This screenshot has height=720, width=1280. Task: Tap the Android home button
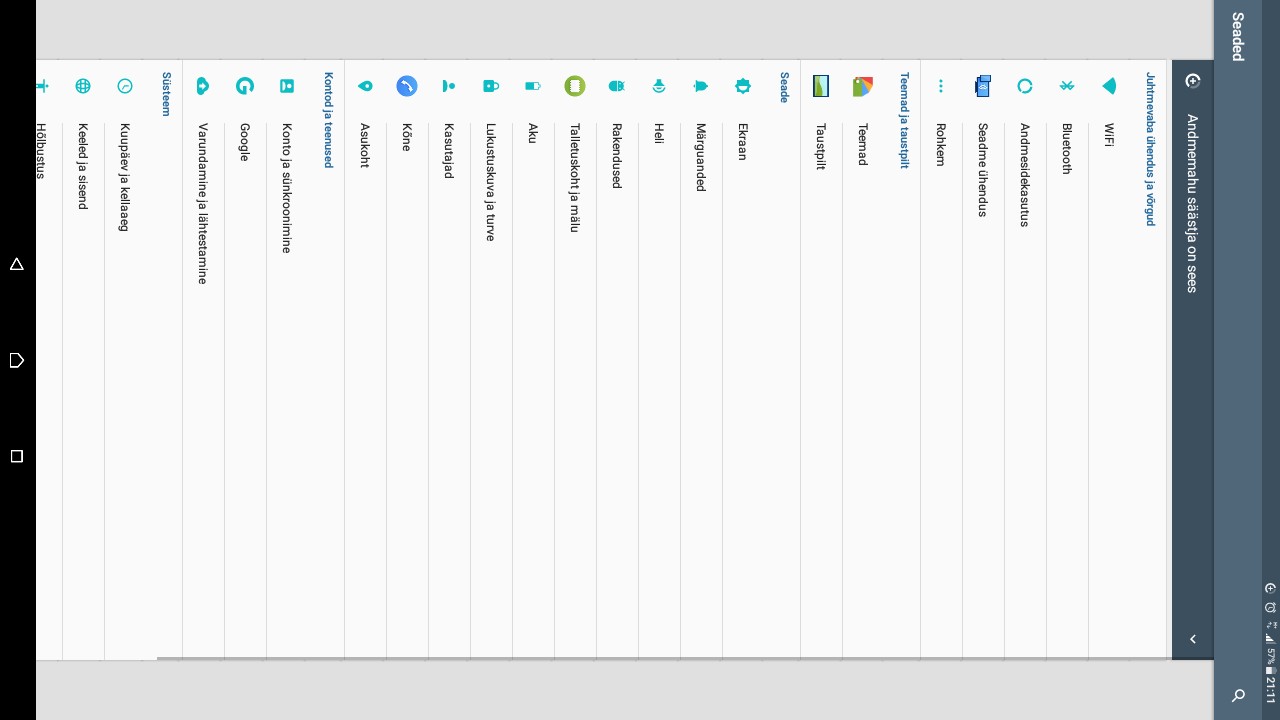pos(16,360)
